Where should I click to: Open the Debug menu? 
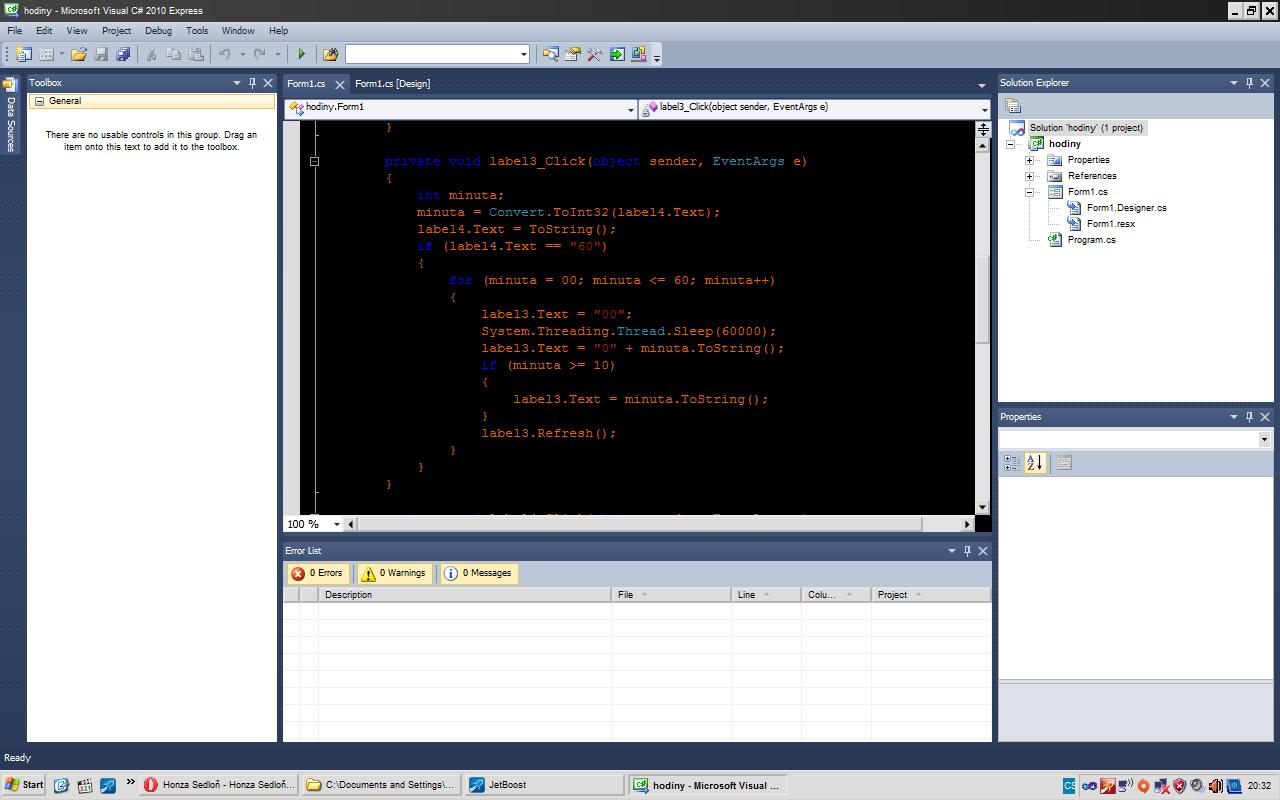tap(158, 31)
